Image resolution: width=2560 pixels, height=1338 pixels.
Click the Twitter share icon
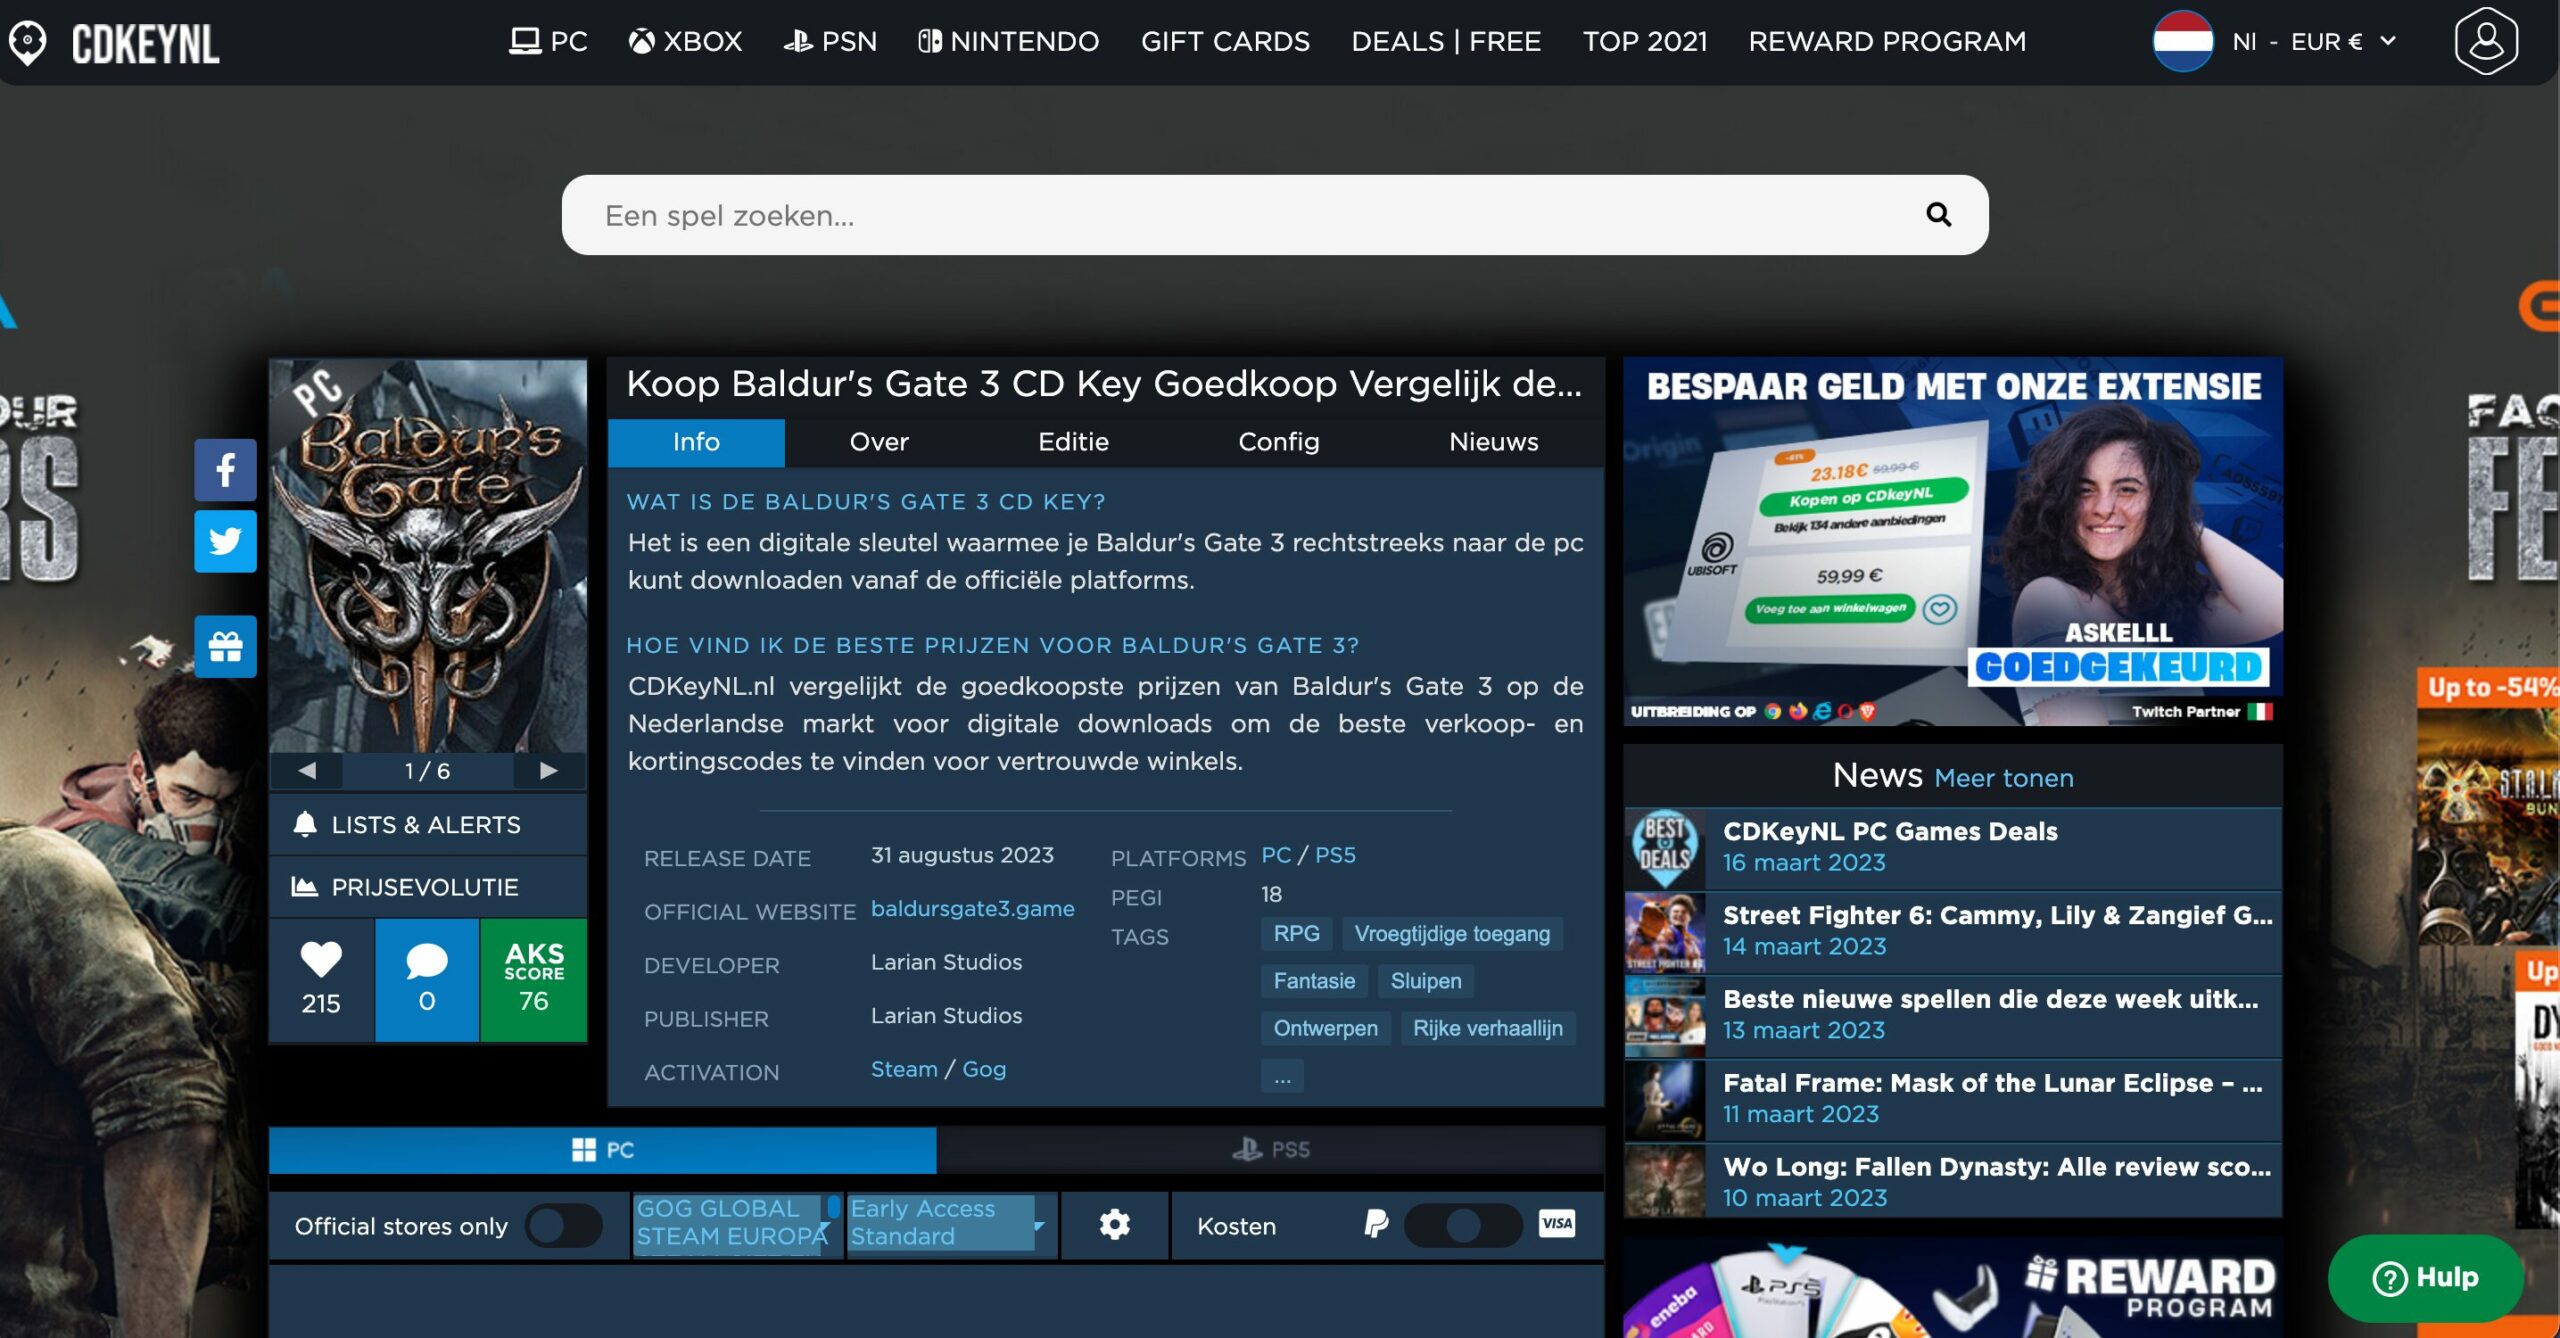coord(225,542)
